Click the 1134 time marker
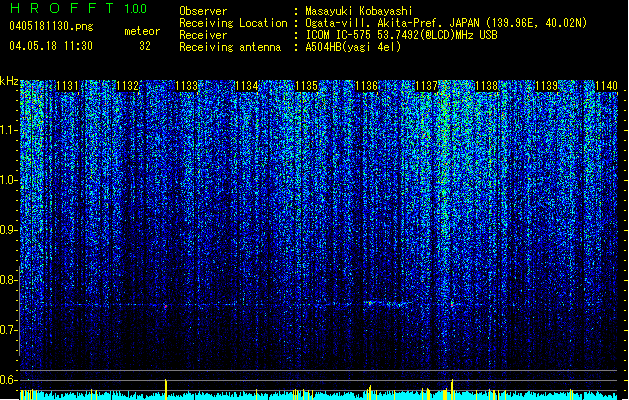629x400 pixels. click(246, 85)
